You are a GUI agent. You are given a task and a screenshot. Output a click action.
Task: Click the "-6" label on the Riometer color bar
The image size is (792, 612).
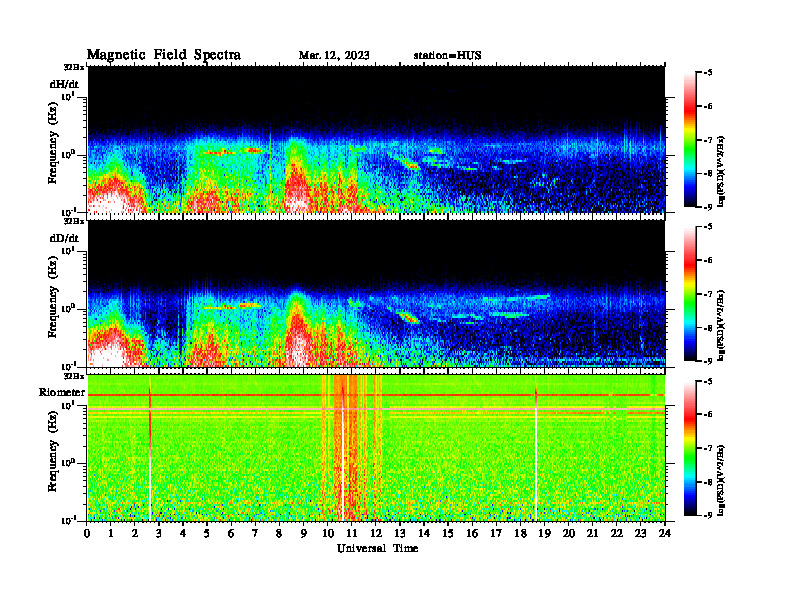coord(708,415)
